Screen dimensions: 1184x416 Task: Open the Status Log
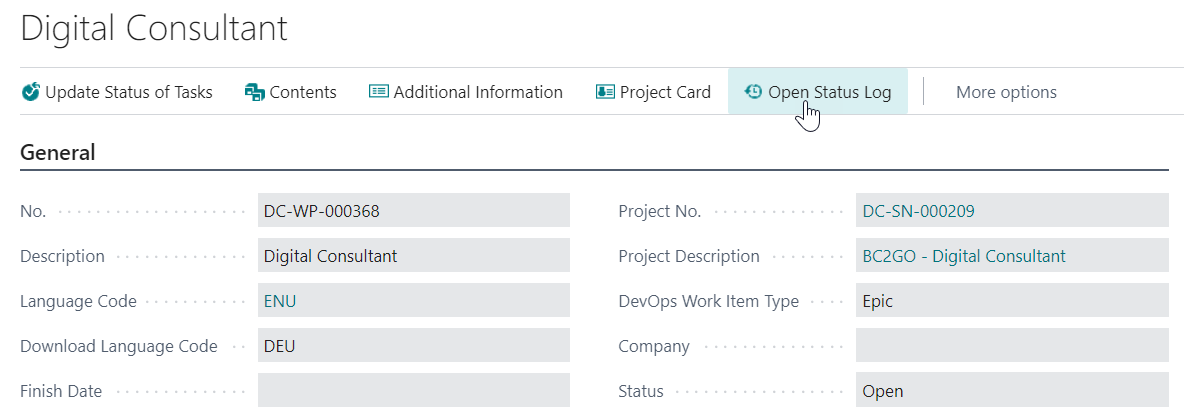tap(829, 92)
